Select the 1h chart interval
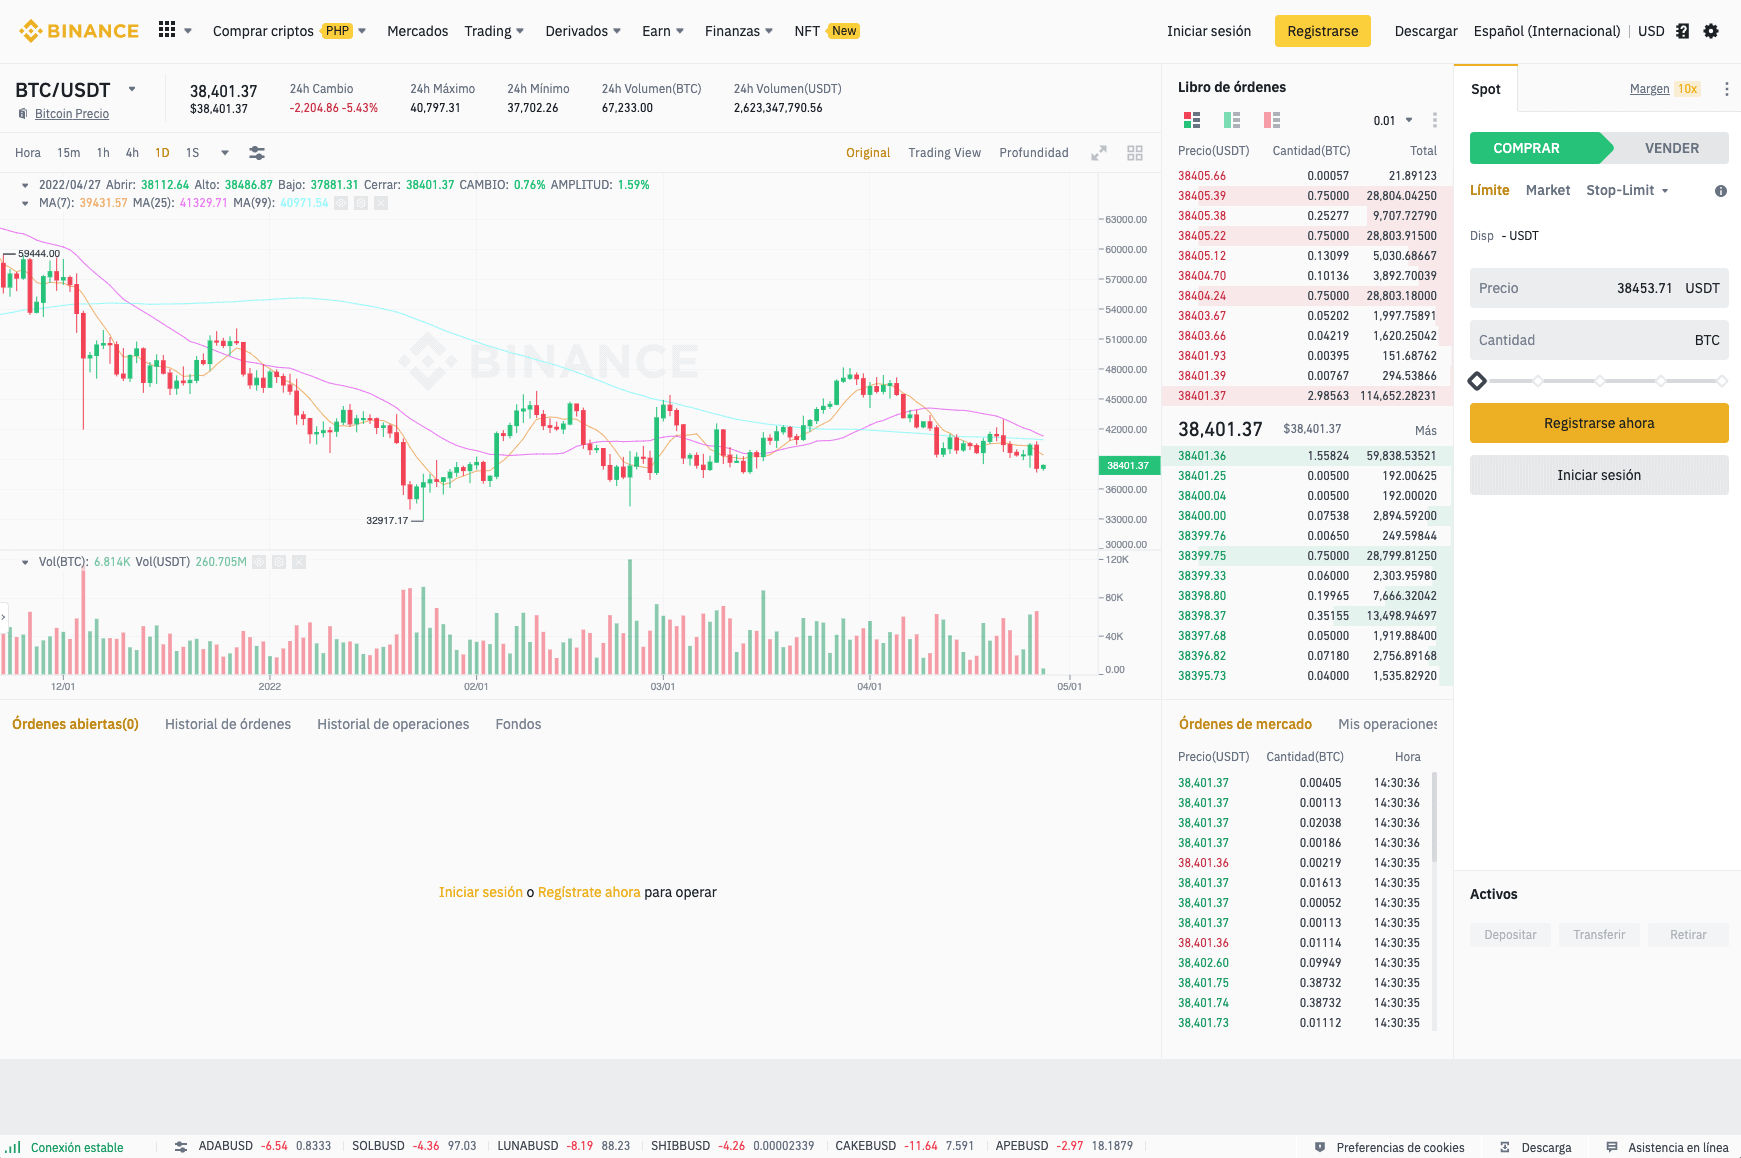This screenshot has width=1741, height=1158. pyautogui.click(x=103, y=153)
